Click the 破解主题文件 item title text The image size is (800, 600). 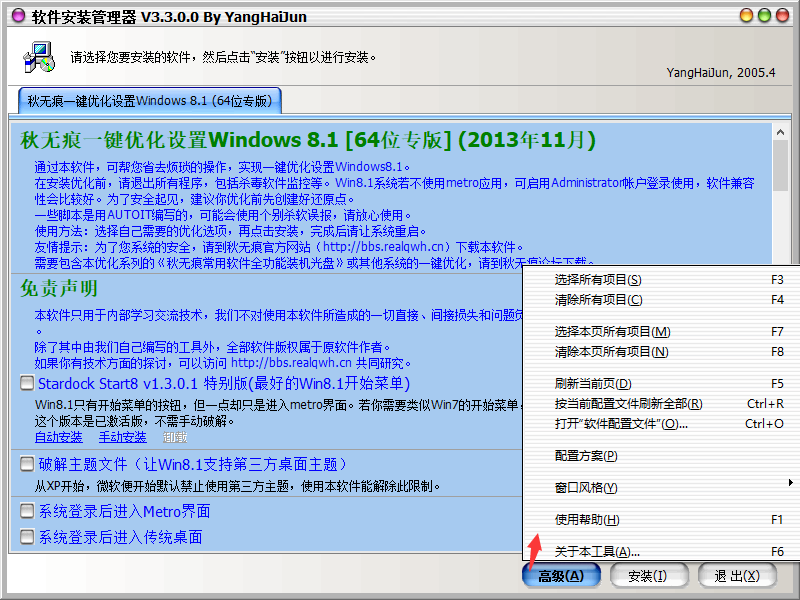[192, 464]
